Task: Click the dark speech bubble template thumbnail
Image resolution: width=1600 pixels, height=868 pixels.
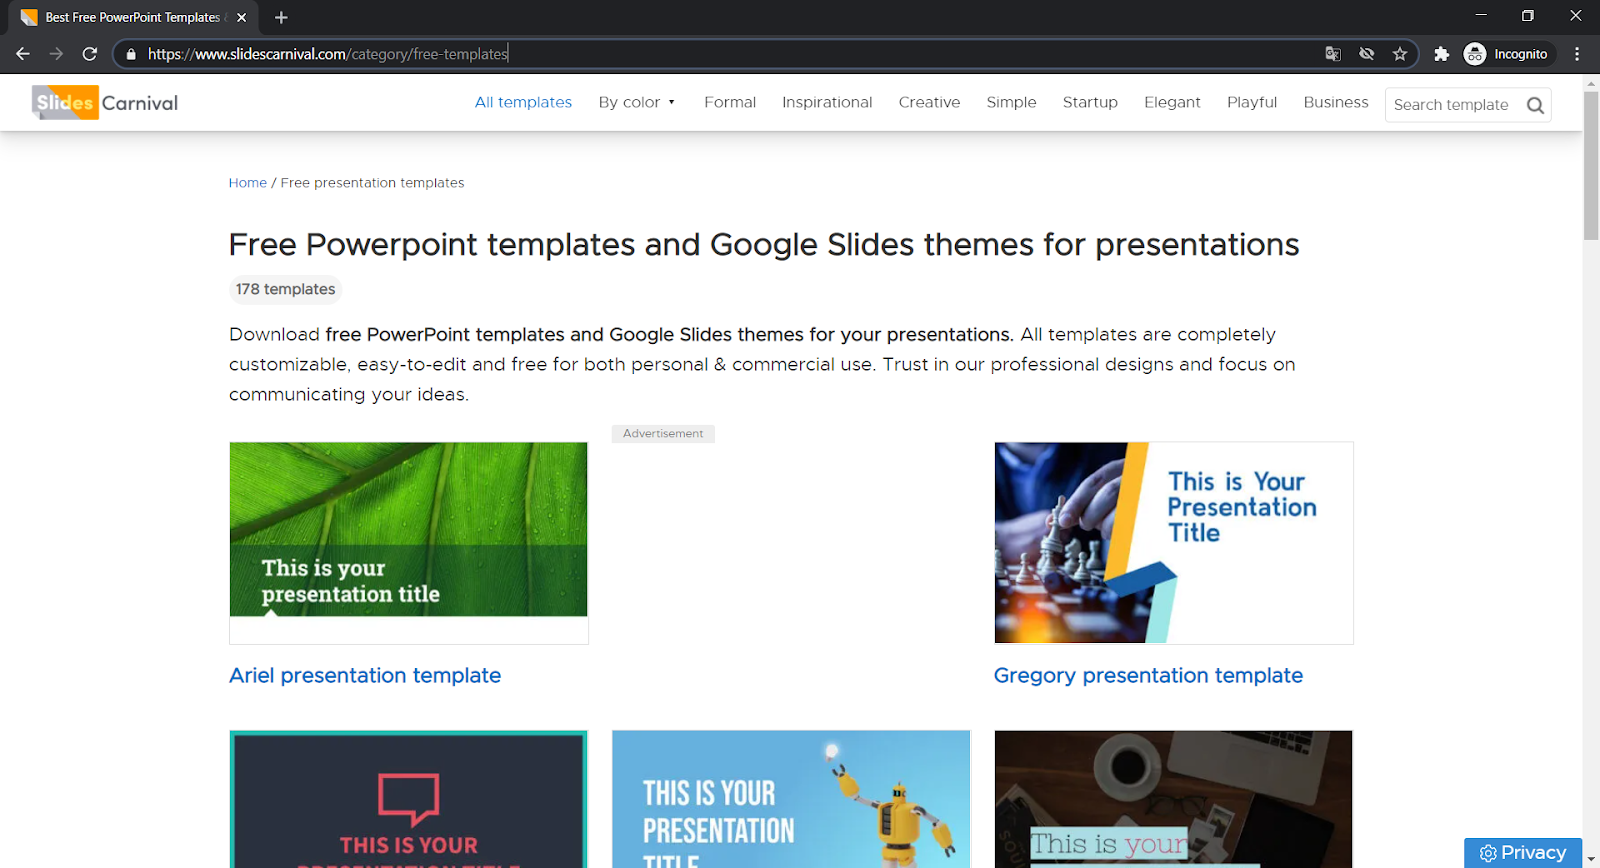Action: (408, 799)
